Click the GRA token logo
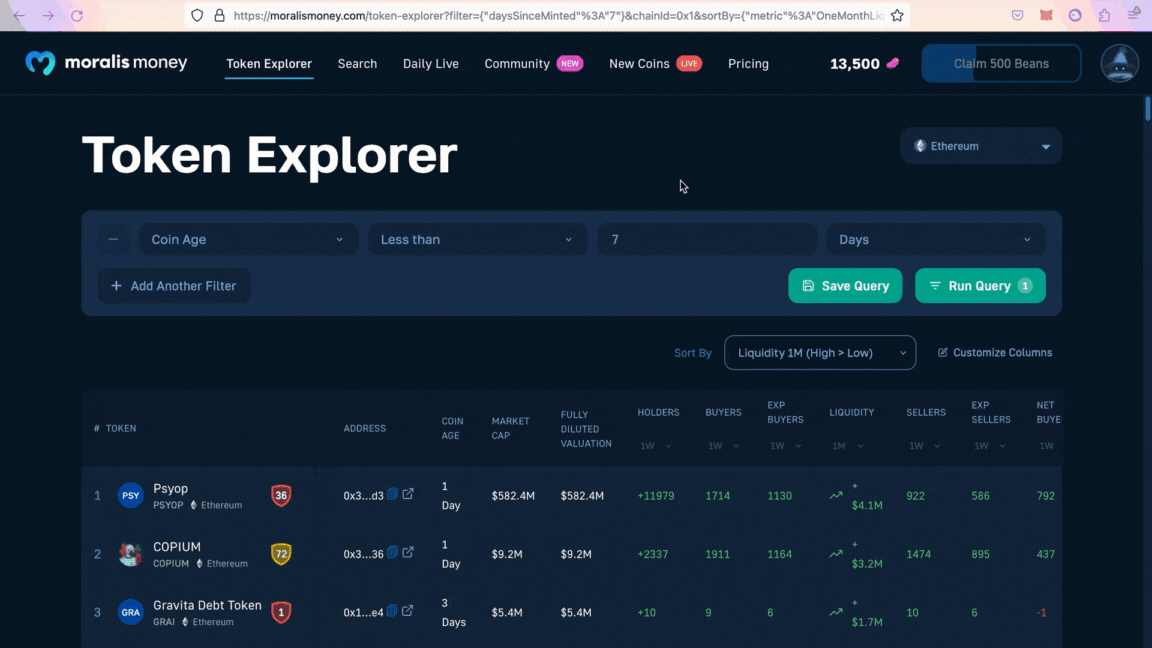 coord(131,612)
